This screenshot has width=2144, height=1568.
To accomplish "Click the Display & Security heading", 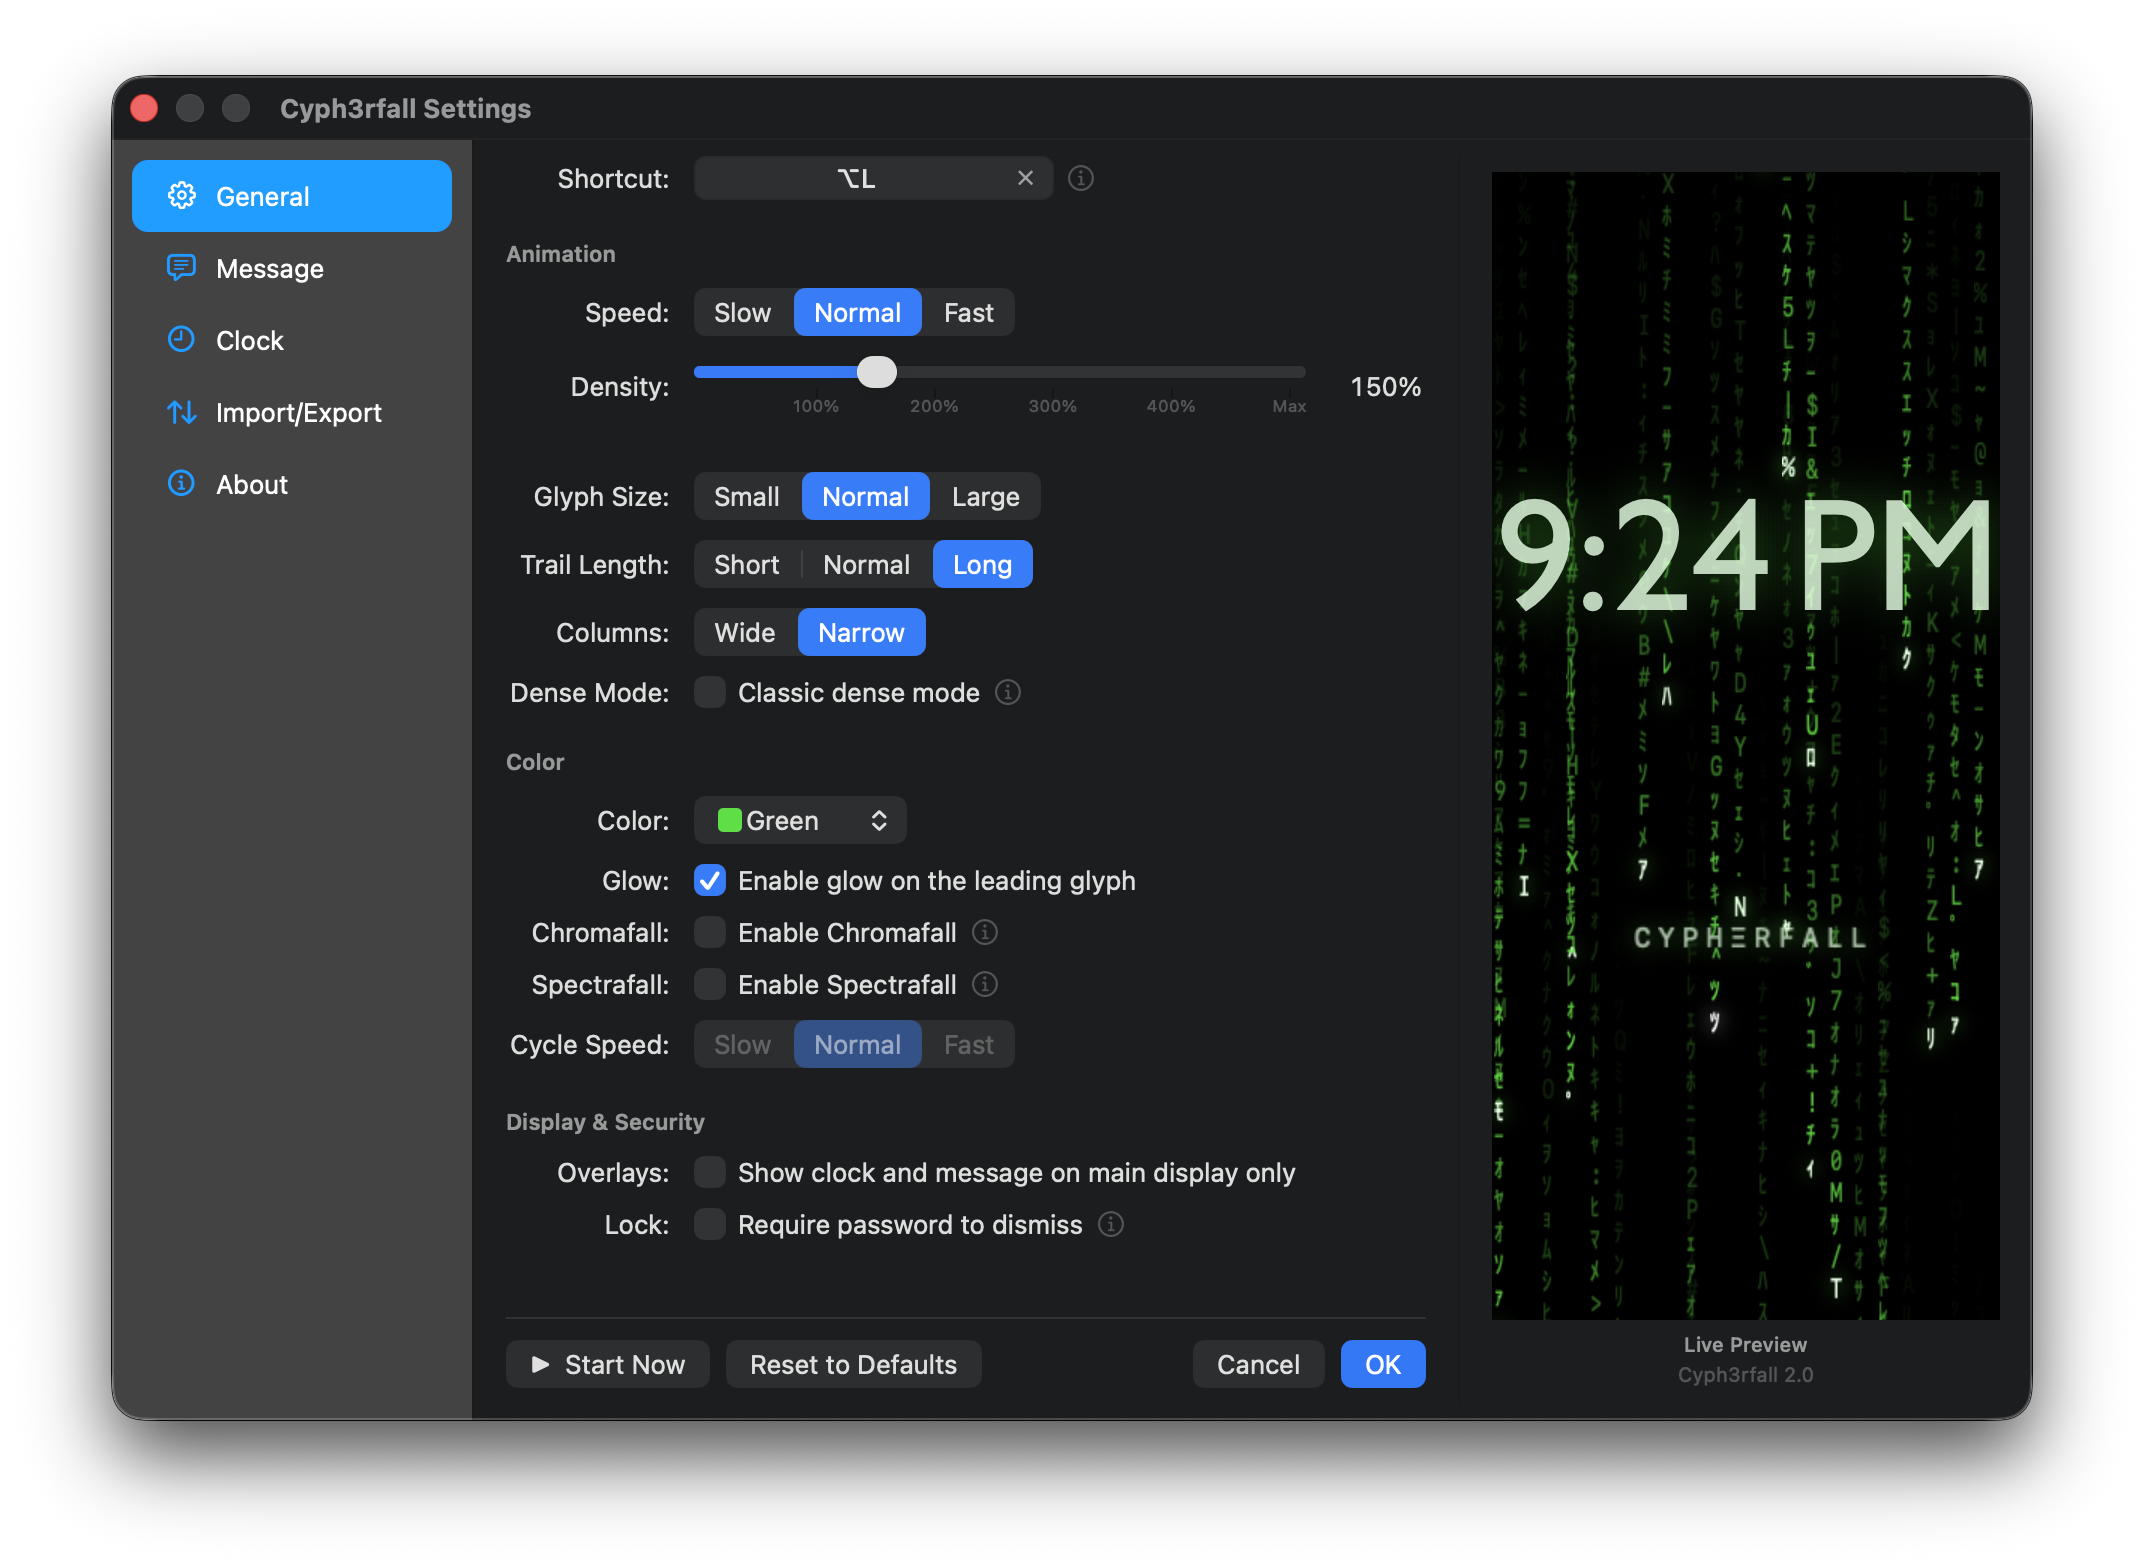I will (605, 1122).
